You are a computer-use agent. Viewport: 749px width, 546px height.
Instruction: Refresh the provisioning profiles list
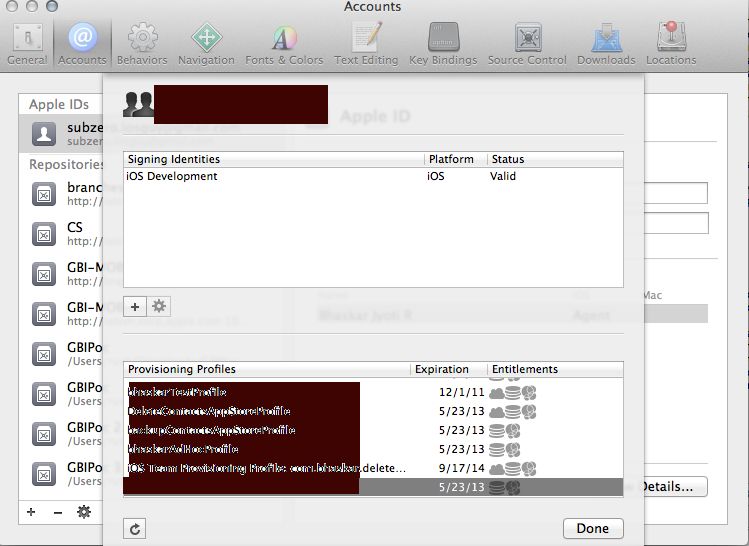[135, 529]
